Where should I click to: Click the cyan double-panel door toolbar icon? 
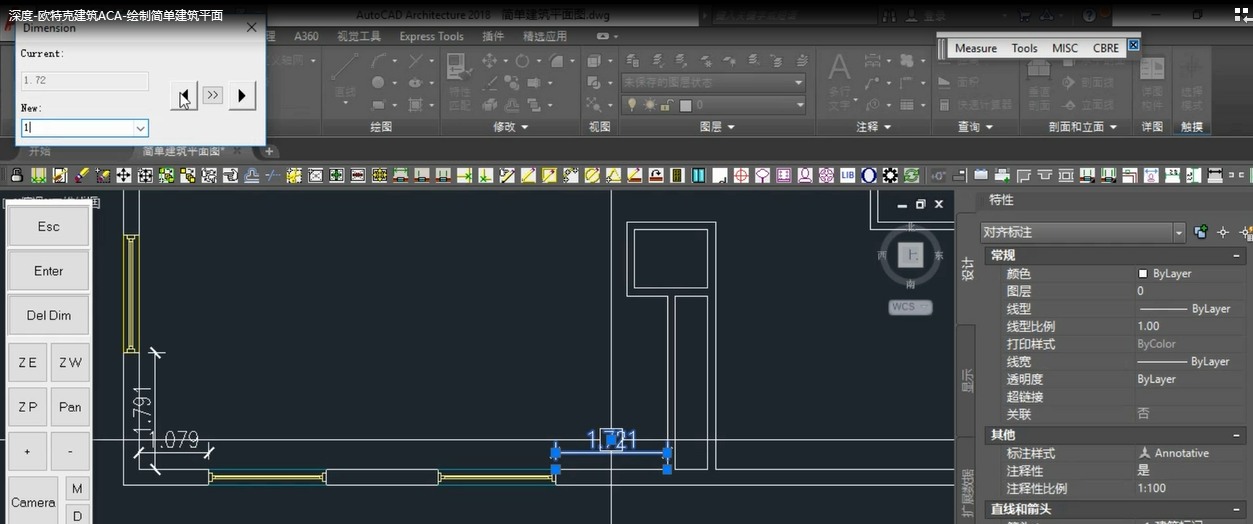[698, 175]
